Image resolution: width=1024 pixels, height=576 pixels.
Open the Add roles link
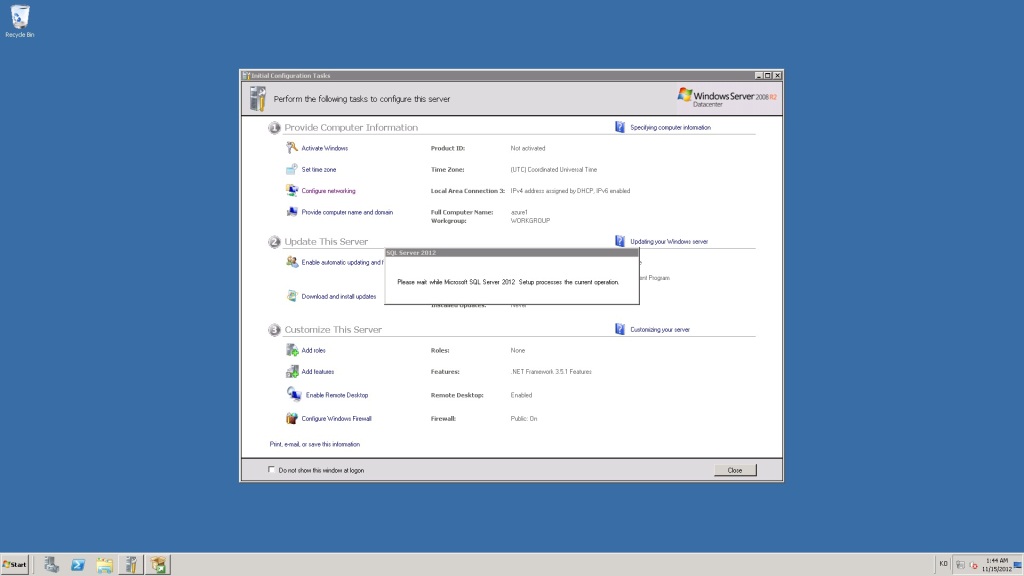[313, 351]
